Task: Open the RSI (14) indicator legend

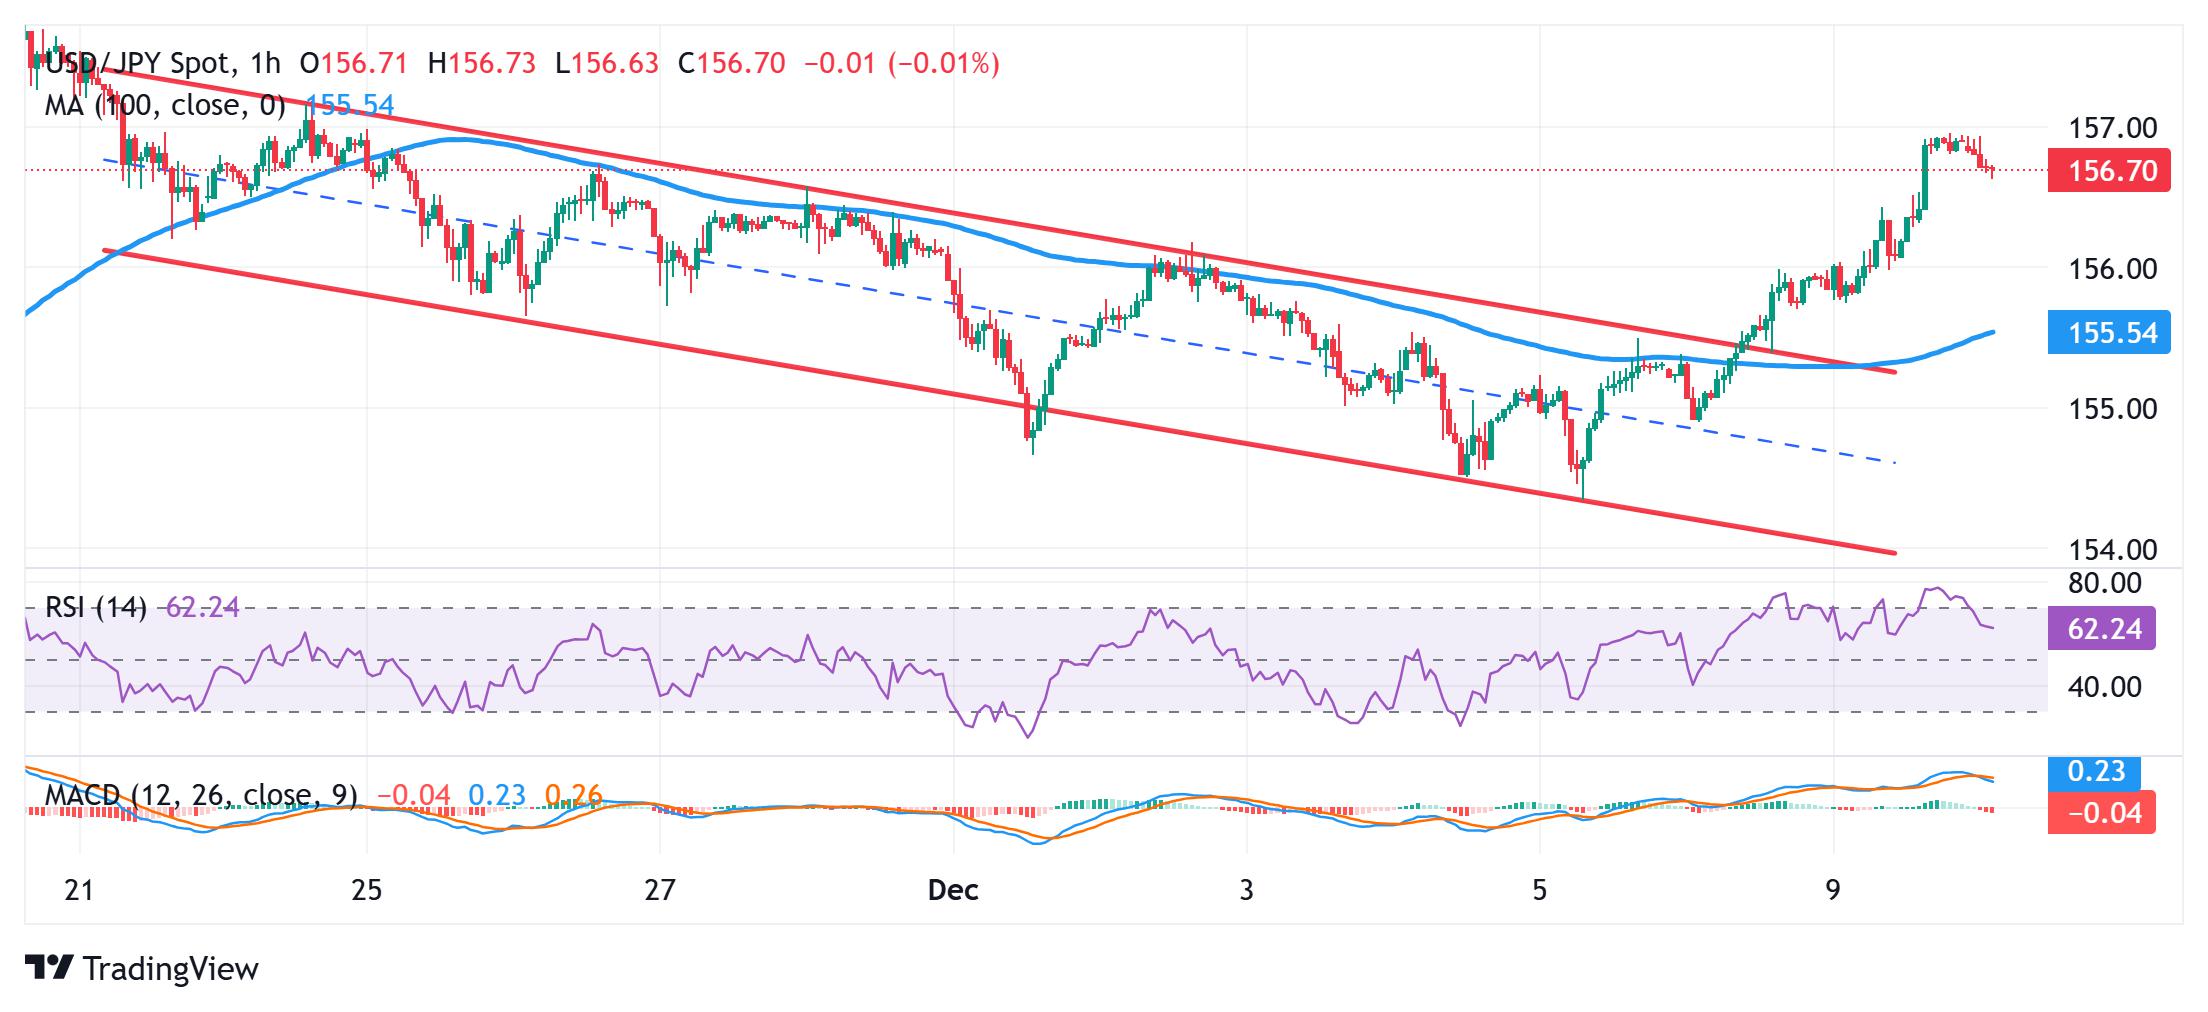Action: click(96, 607)
